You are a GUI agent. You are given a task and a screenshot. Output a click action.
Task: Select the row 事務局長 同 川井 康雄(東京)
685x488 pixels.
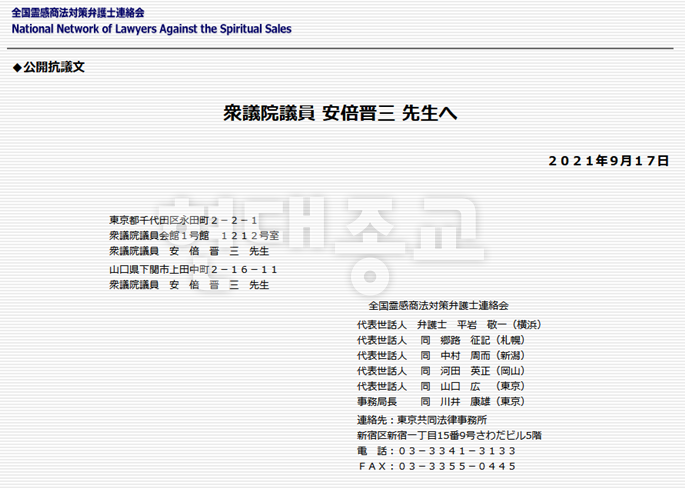(441, 401)
